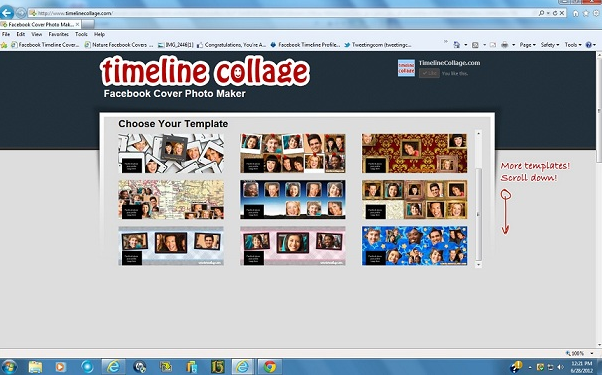This screenshot has width=602, height=375.
Task: Choose the world map collage template
Action: (x=171, y=200)
